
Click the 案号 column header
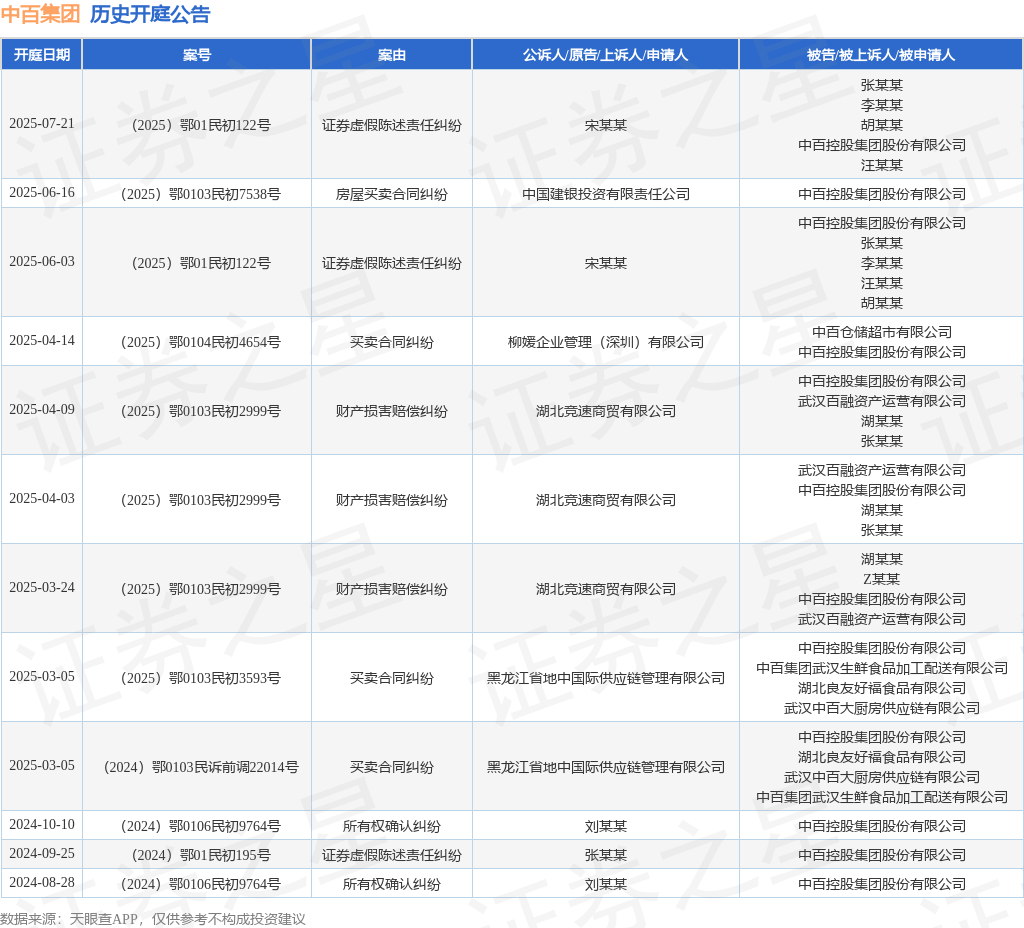[197, 55]
